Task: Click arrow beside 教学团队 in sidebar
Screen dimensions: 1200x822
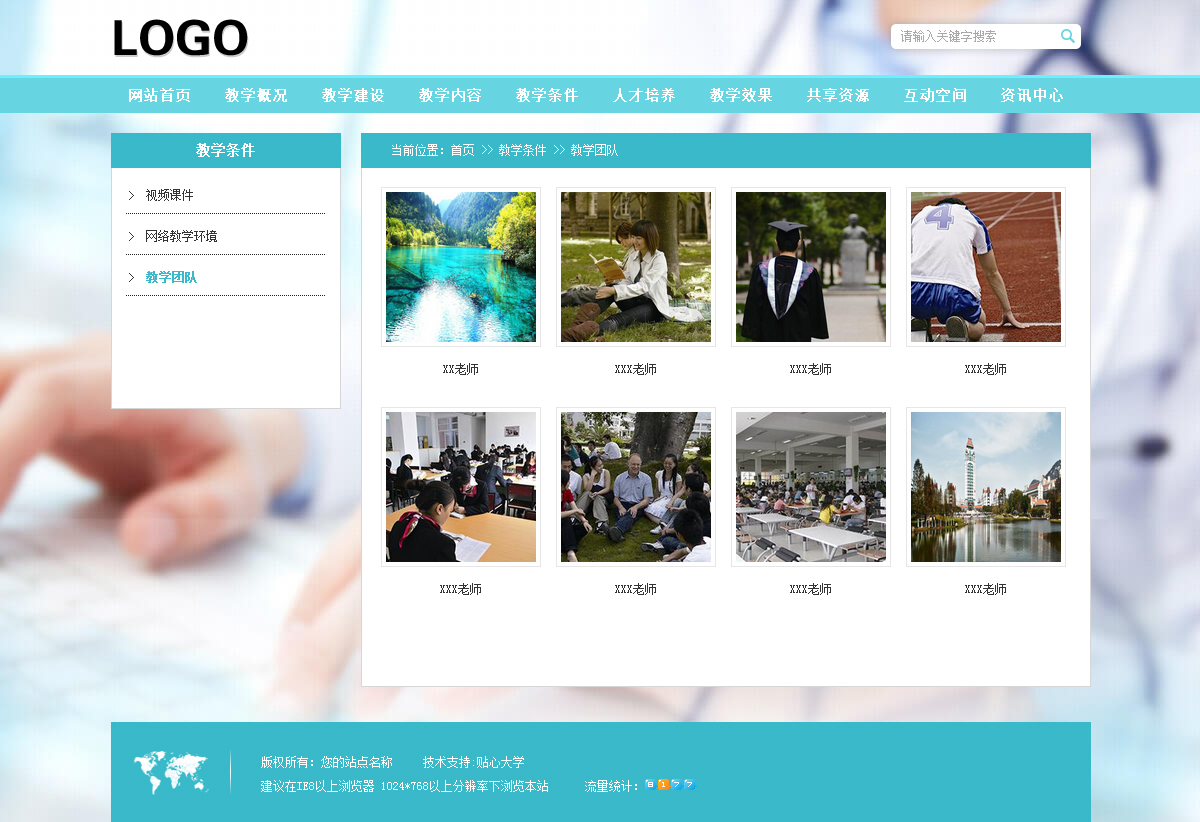Action: click(x=131, y=278)
